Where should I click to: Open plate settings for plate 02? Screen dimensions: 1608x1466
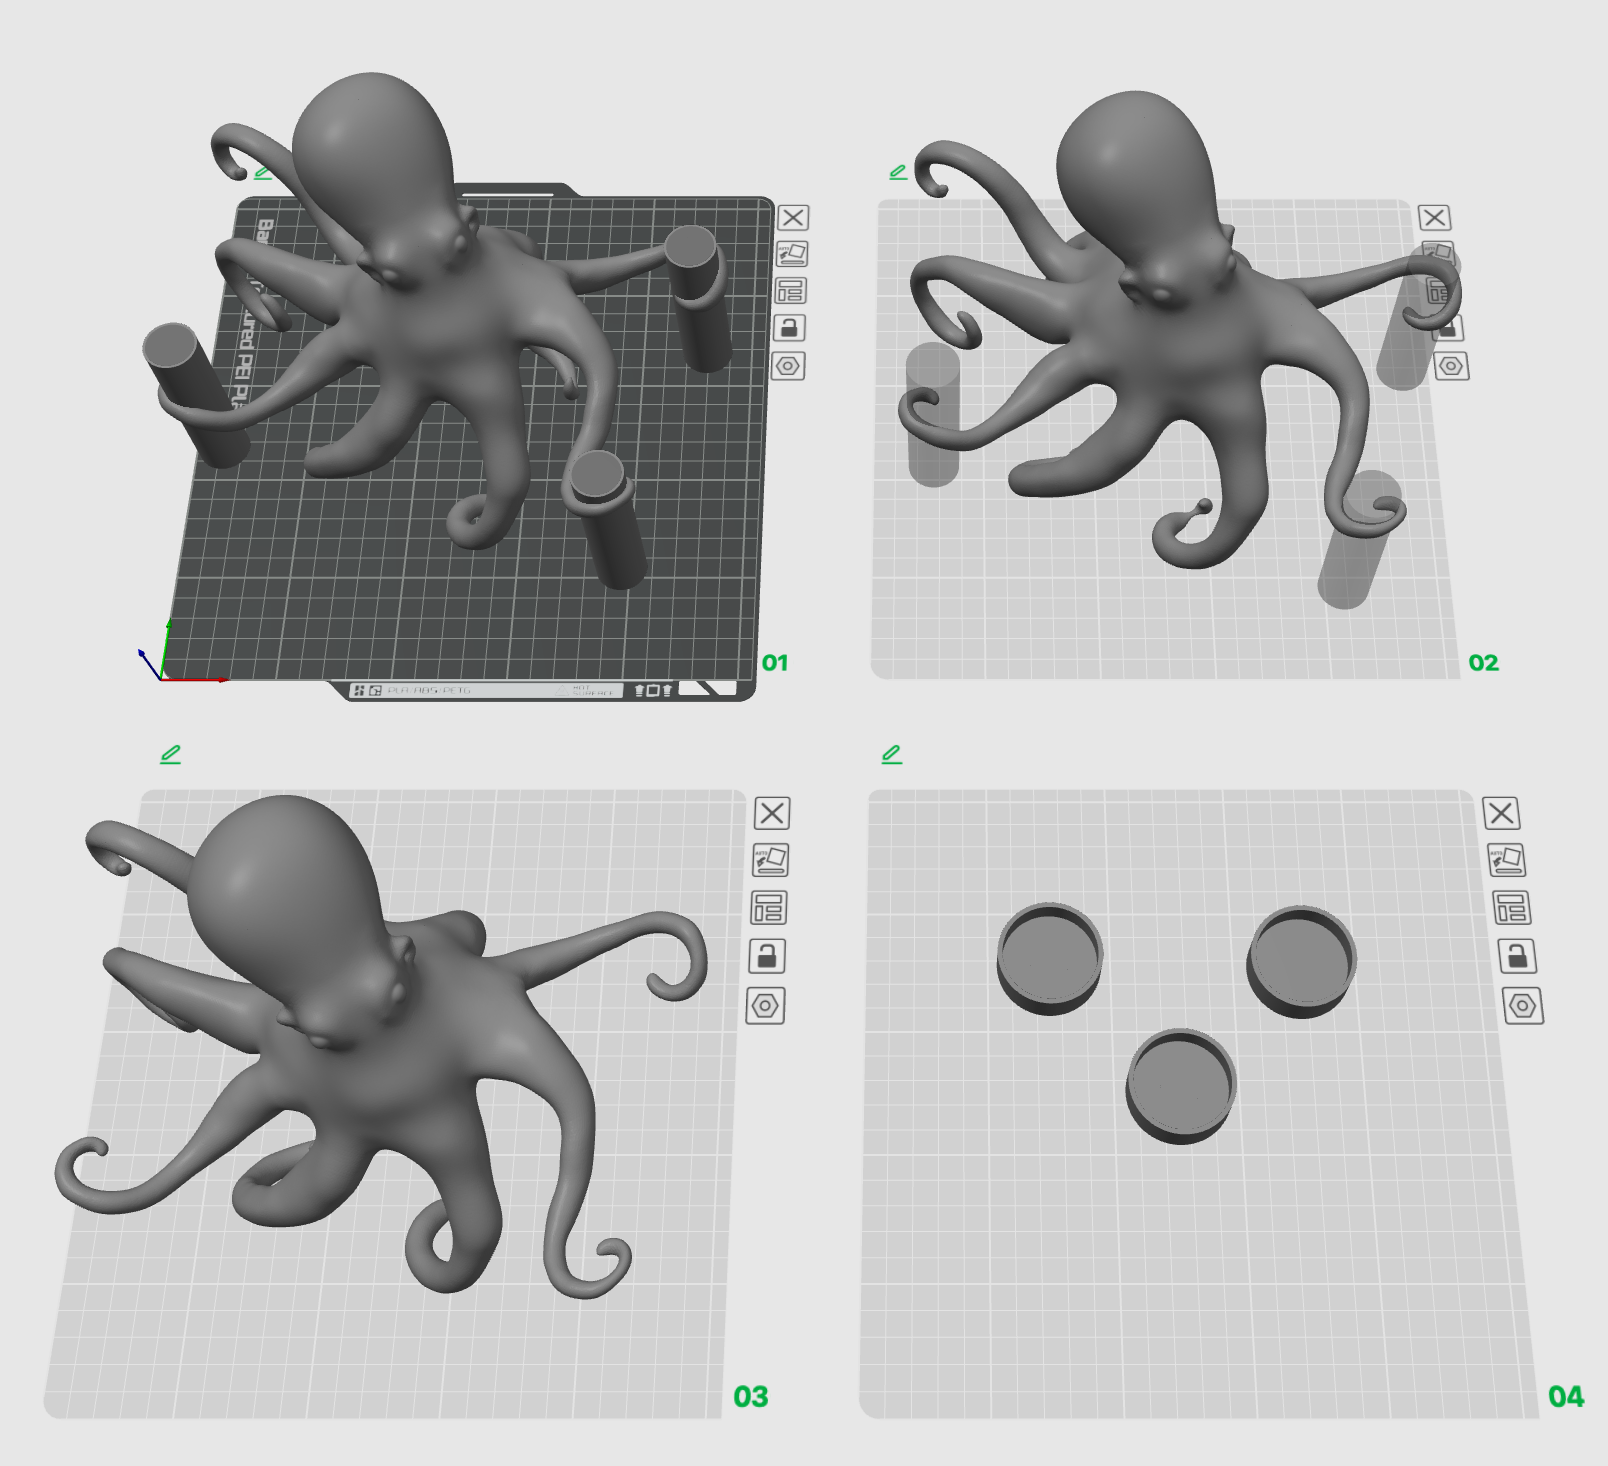pos(1451,366)
